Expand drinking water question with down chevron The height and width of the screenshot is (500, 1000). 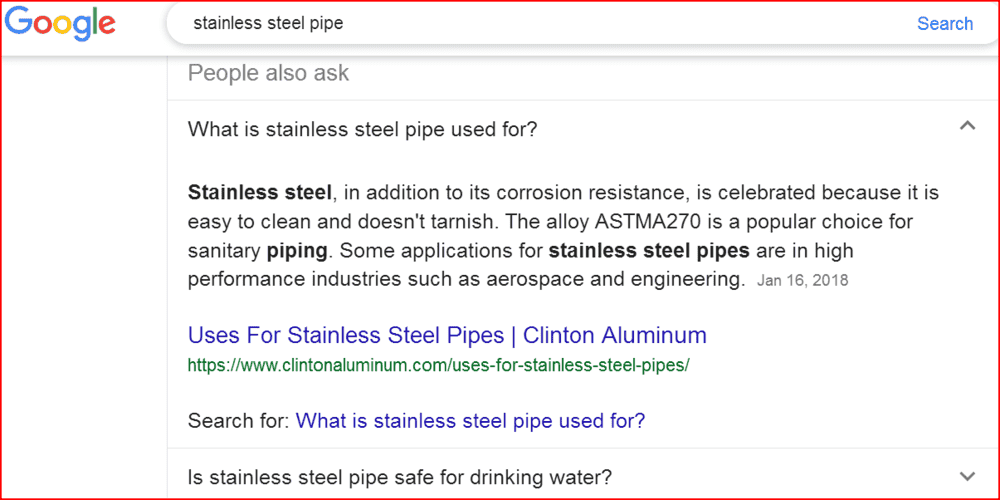click(x=967, y=476)
